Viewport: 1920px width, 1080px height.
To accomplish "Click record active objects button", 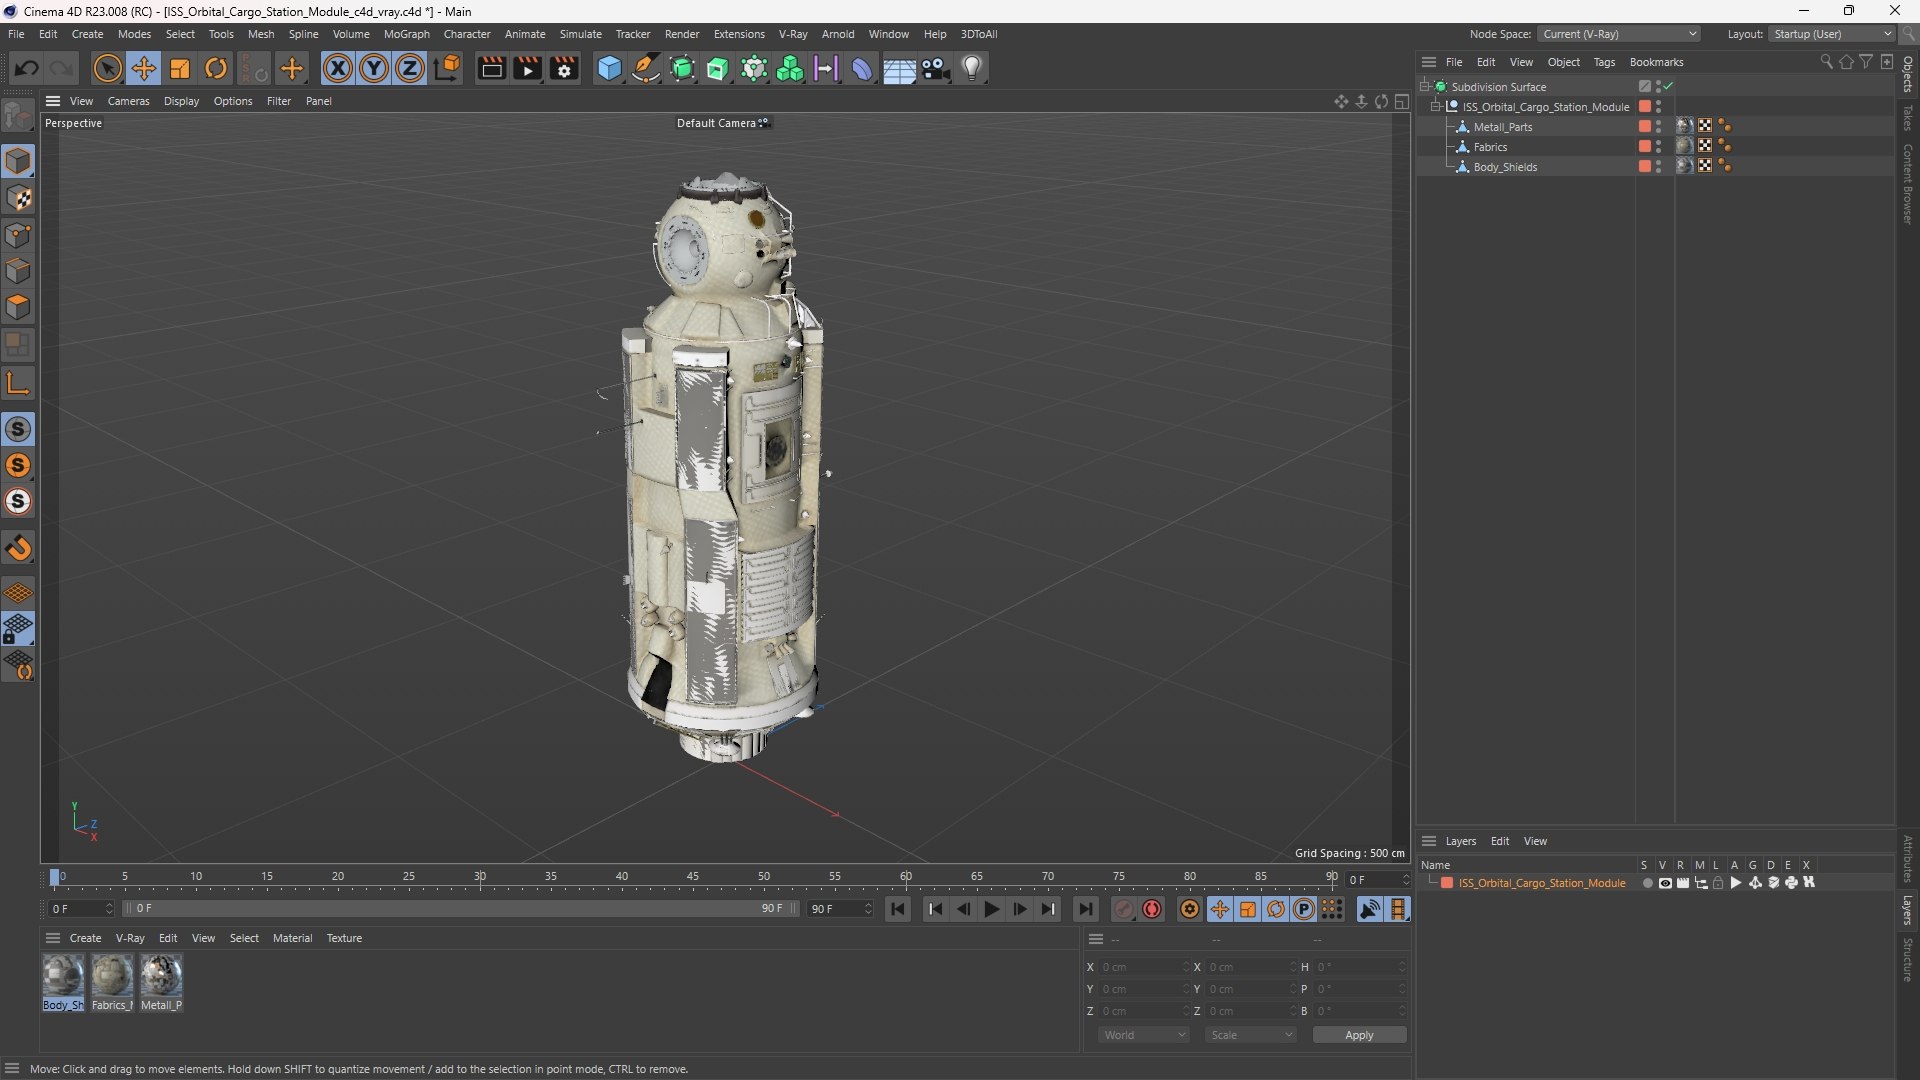I will coord(1124,909).
